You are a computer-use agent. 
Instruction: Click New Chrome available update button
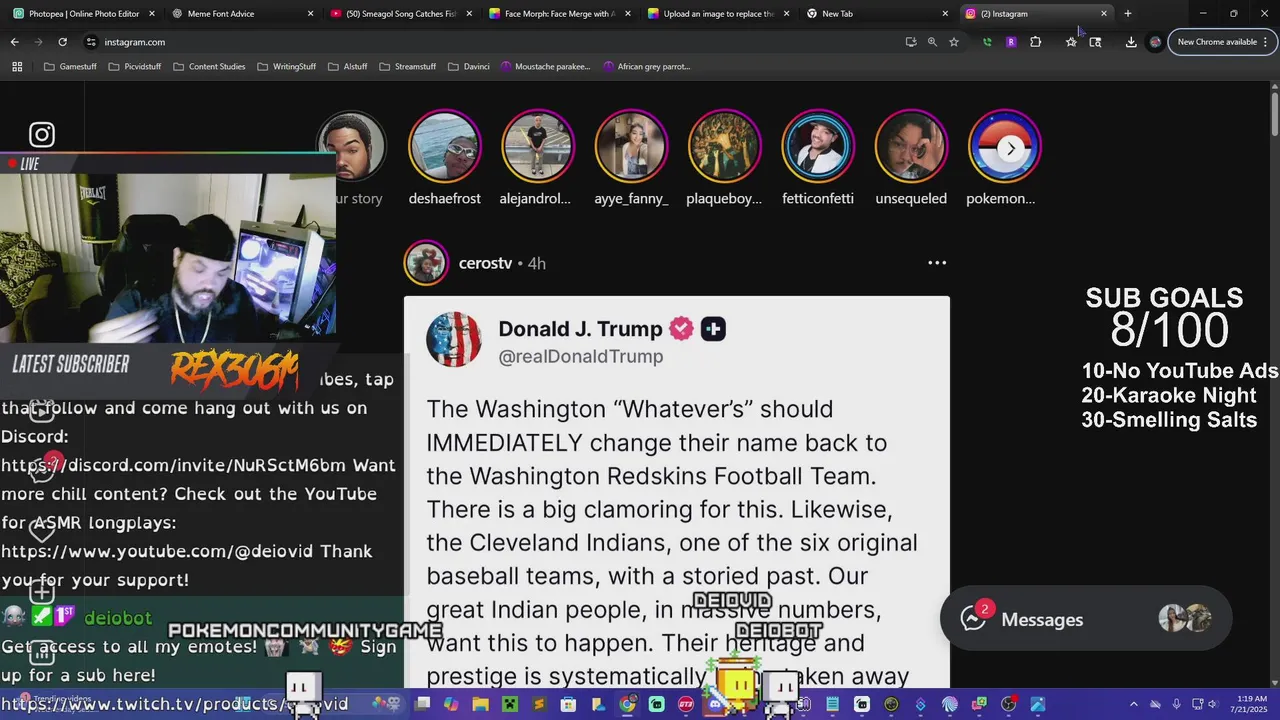(1223, 42)
